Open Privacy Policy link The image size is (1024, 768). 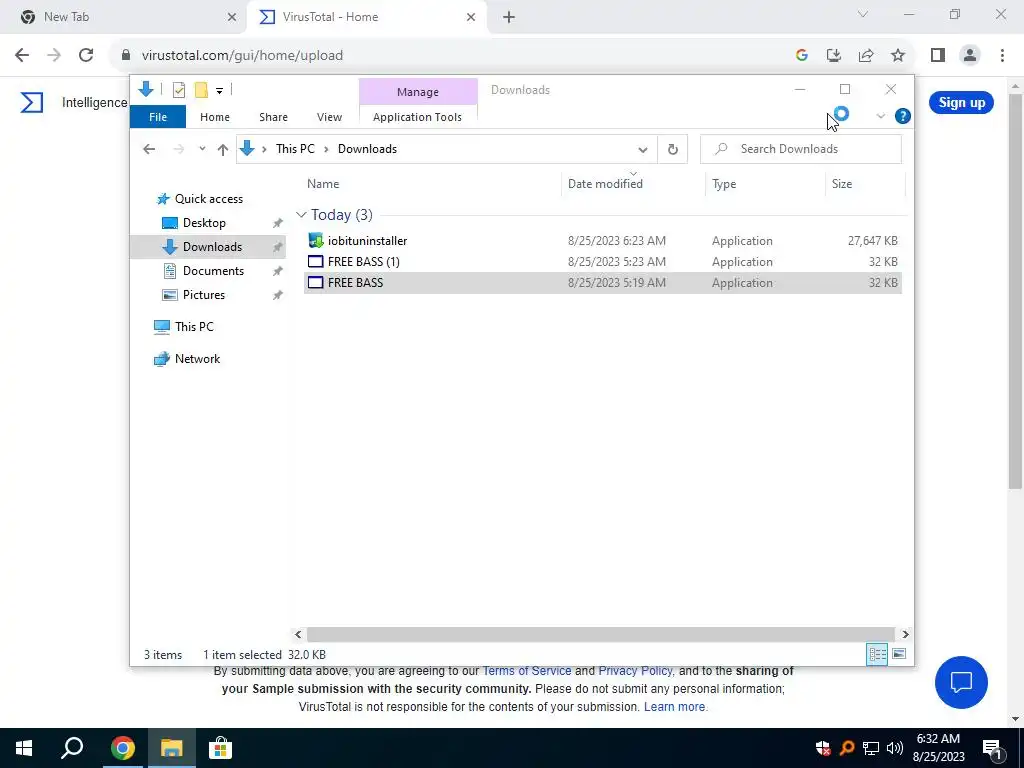point(635,671)
